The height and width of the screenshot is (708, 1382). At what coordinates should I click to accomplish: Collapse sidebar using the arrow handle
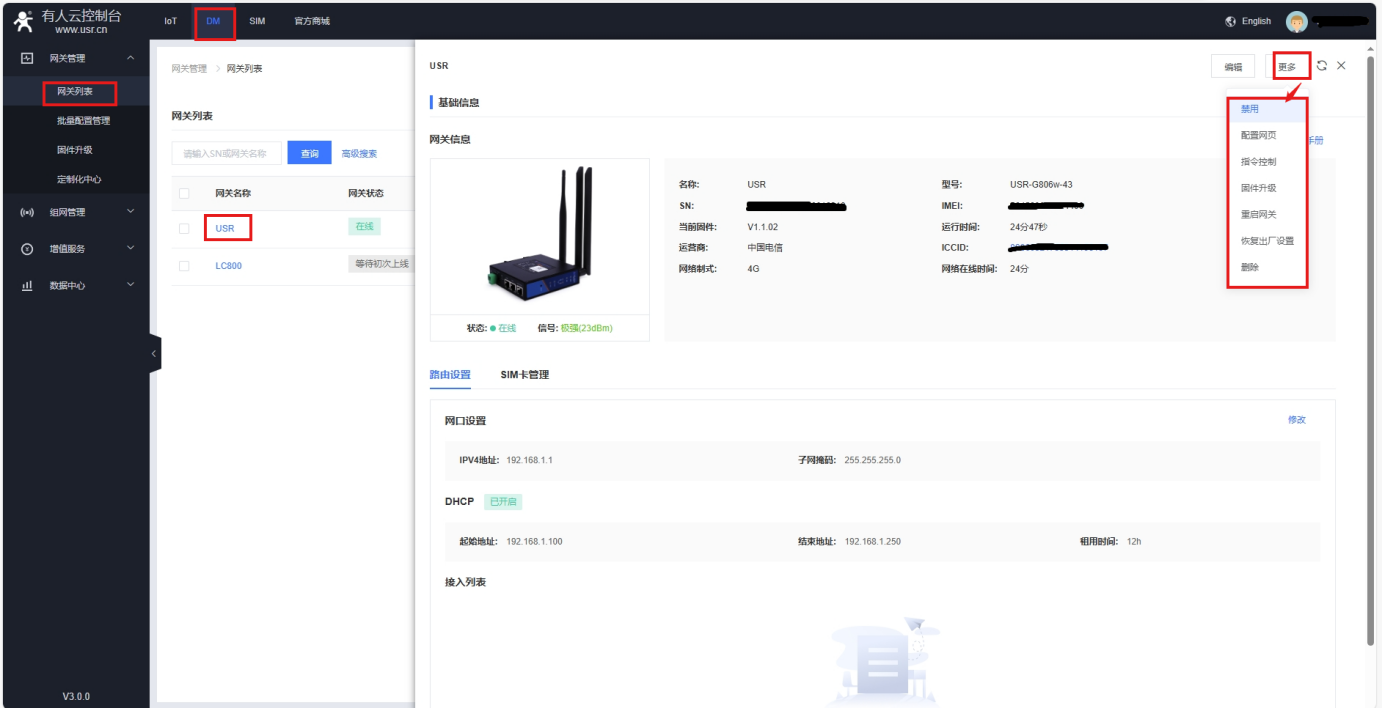point(154,354)
